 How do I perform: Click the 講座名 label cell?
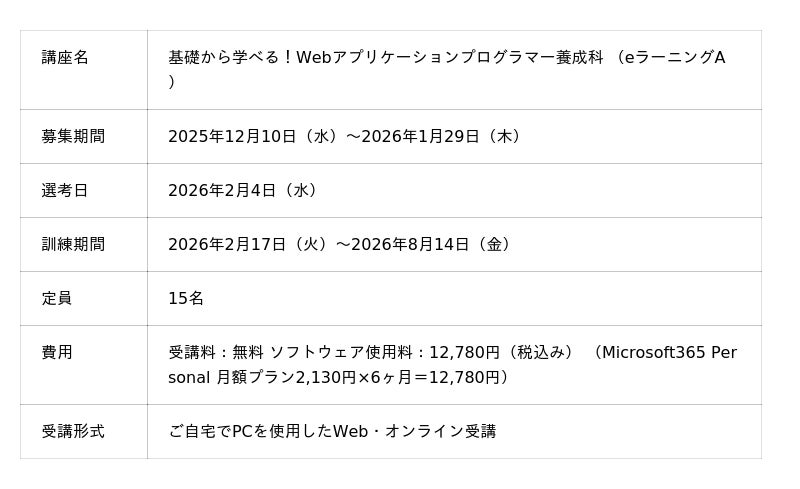pyautogui.click(x=65, y=58)
